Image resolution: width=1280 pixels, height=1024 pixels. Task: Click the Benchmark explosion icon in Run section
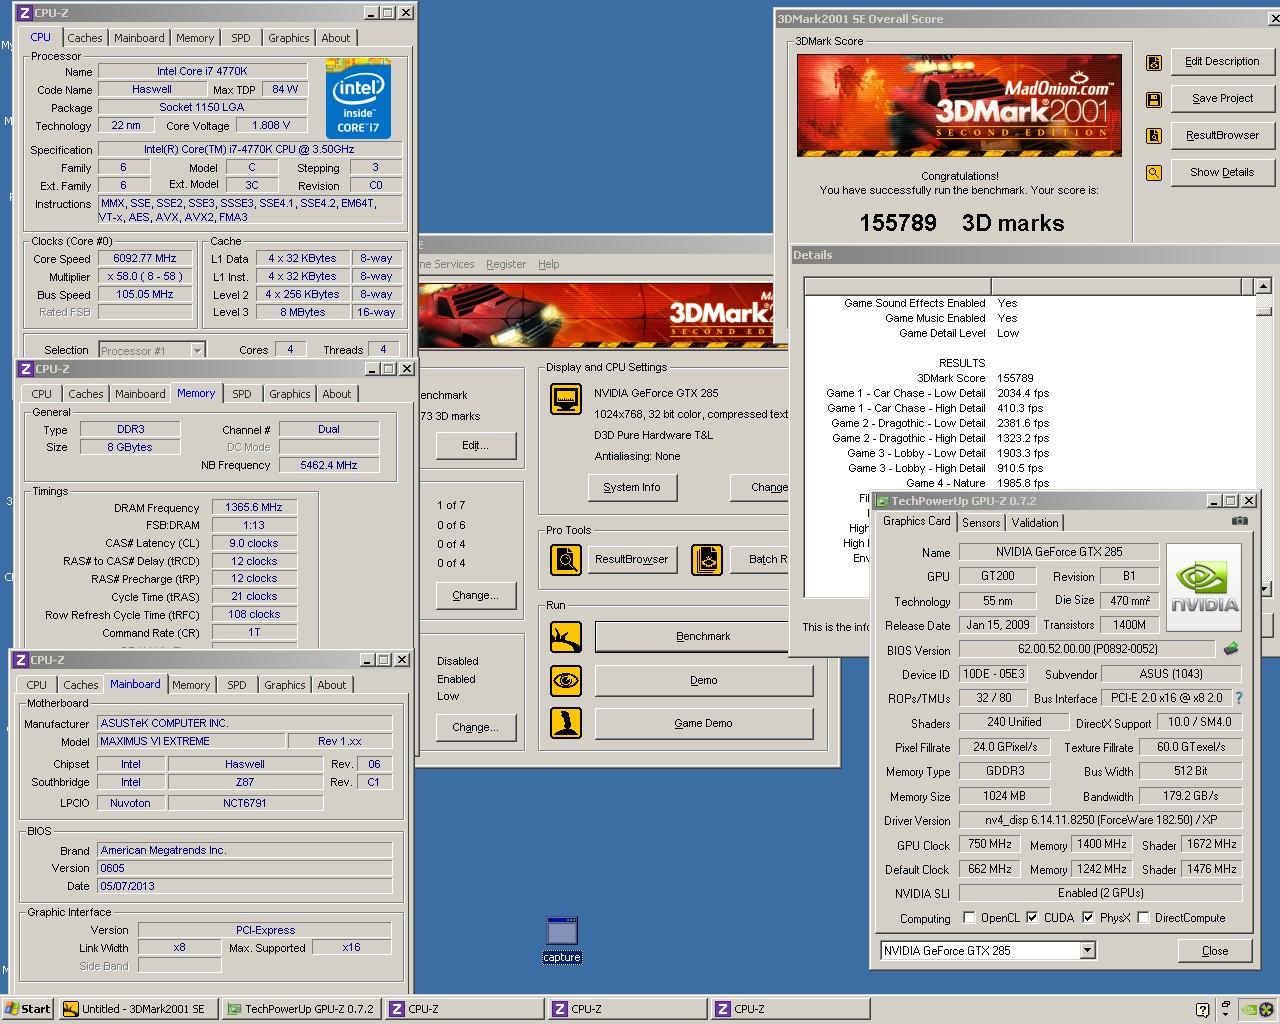point(566,636)
